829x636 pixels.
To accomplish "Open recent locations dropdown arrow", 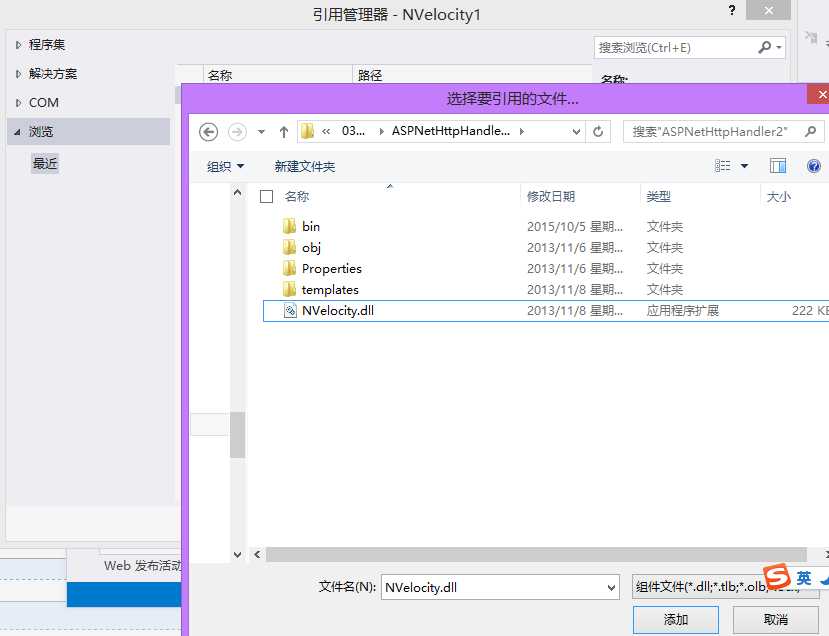I will click(261, 132).
